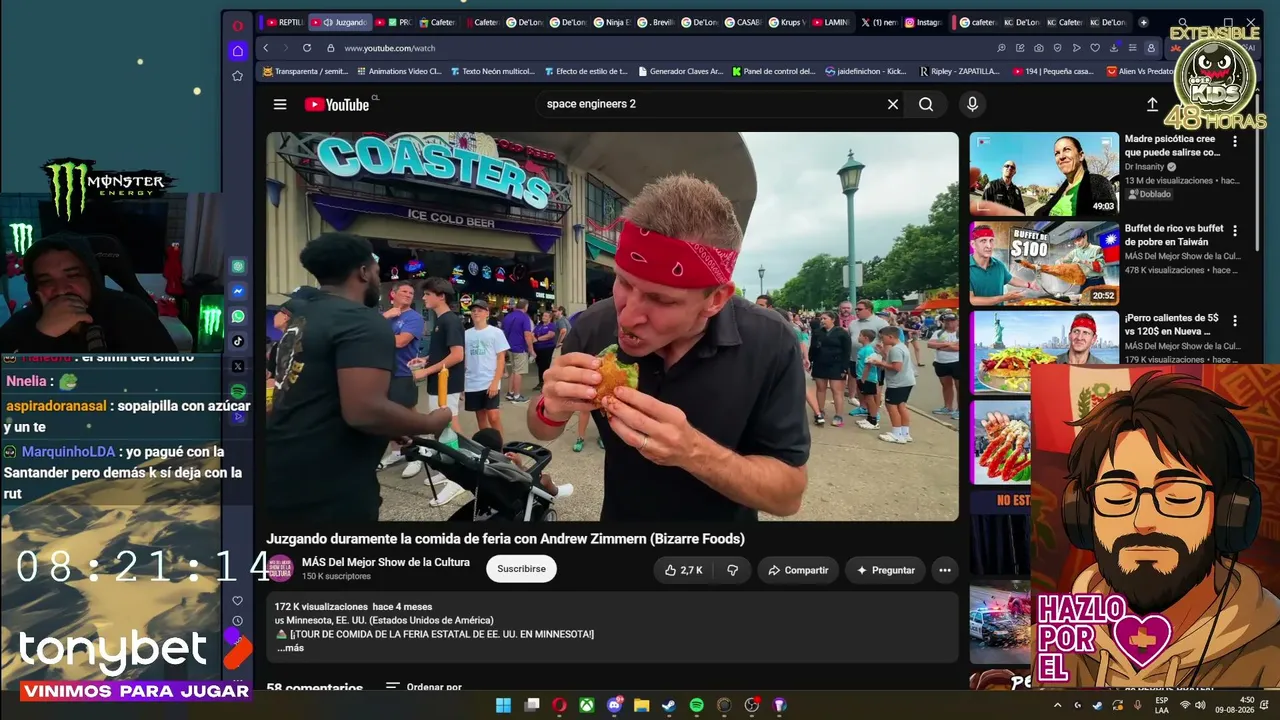Open the volume speaker icon in system tray

1202,705
